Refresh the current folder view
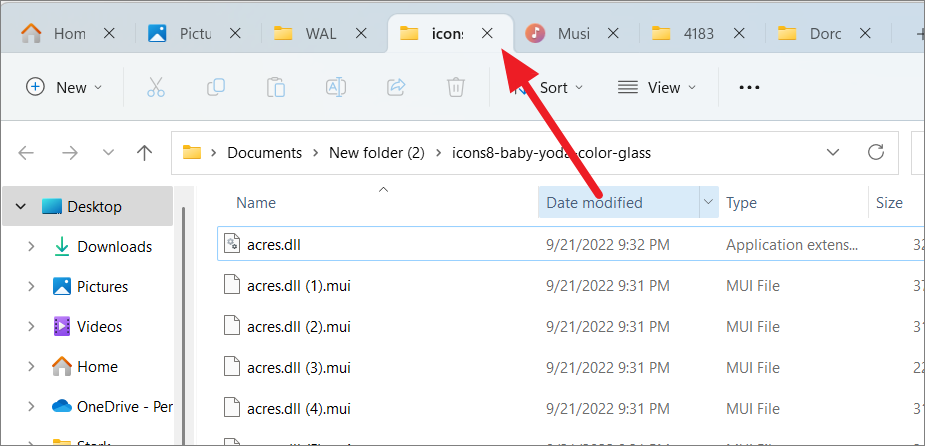925x446 pixels. (876, 152)
